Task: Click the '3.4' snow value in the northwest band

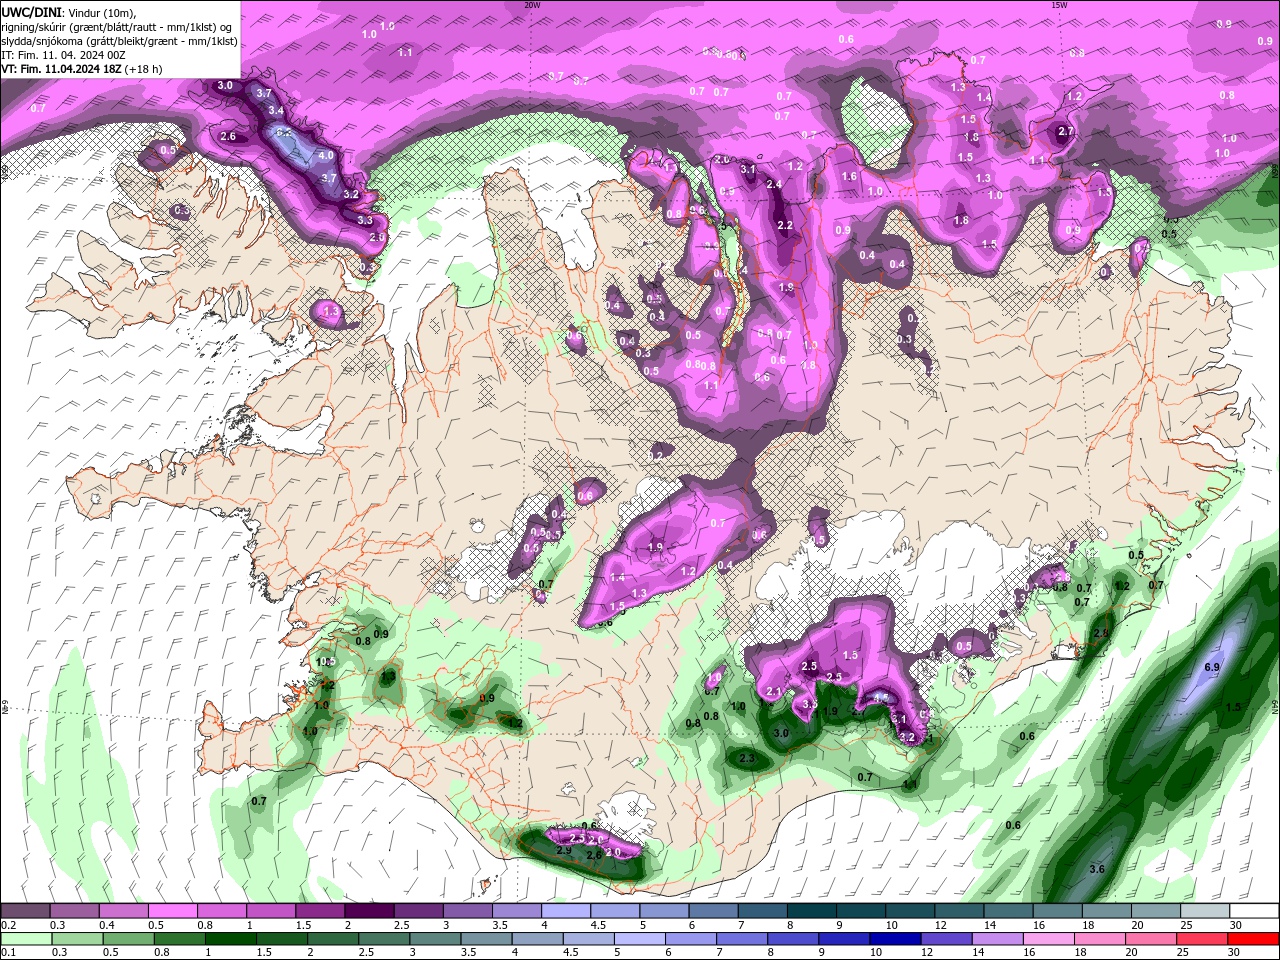Action: [x=276, y=110]
